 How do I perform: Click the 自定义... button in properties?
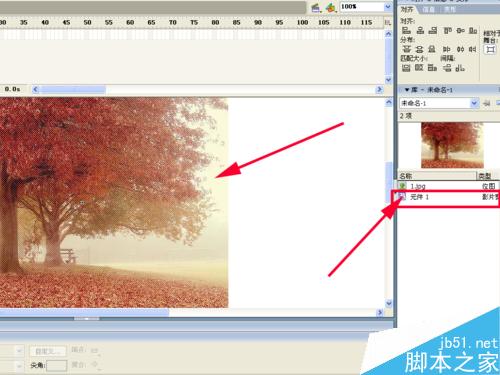(x=48, y=351)
